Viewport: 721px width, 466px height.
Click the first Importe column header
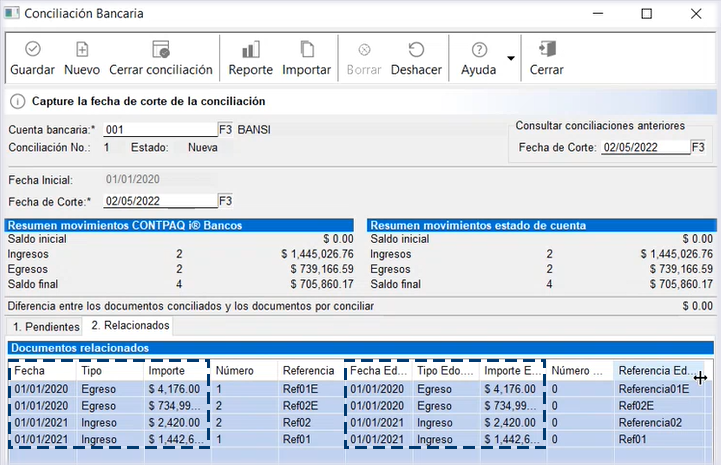click(x=177, y=371)
